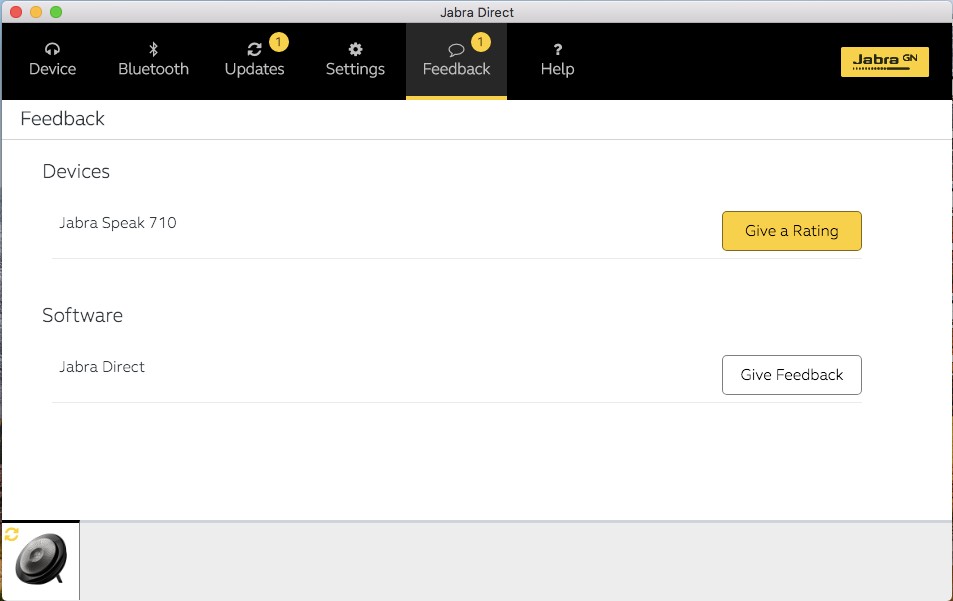Viewport: 953px width, 601px height.
Task: Click the Feedback page title
Action: click(62, 118)
